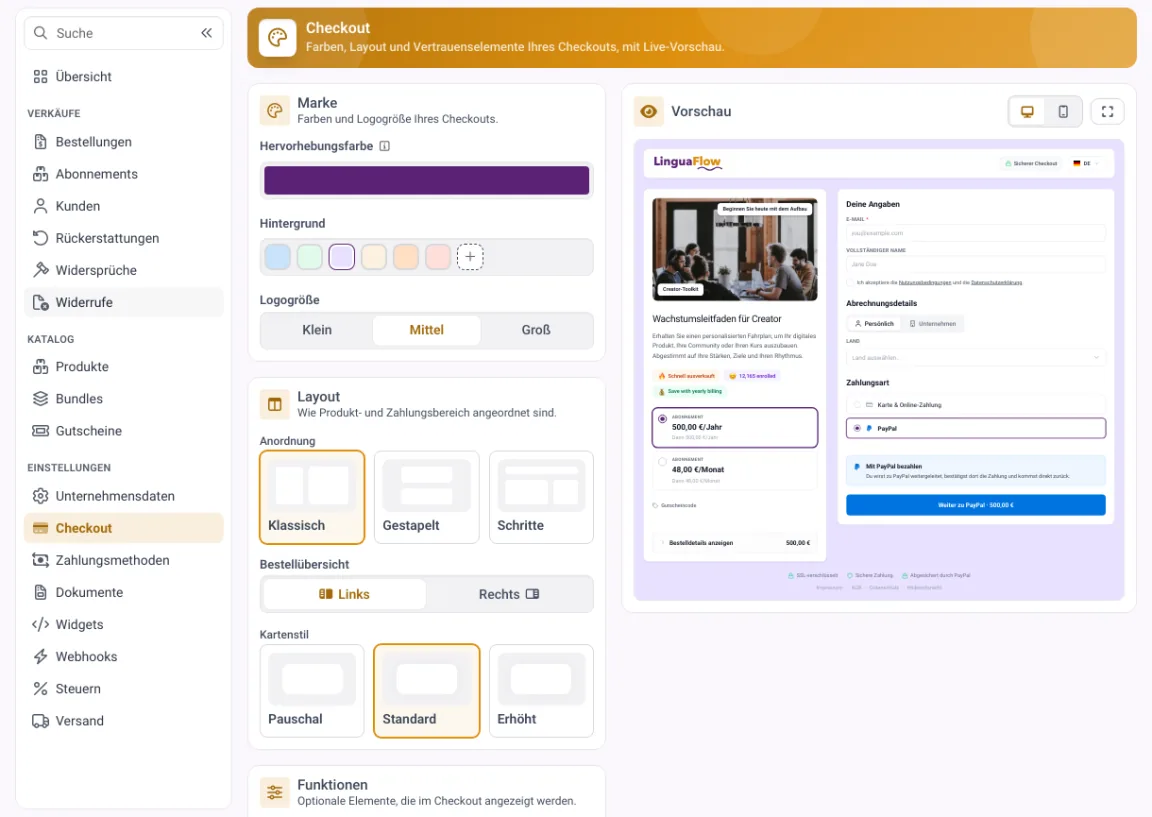Click the E-Mail field in preview
Image resolution: width=1152 pixels, height=817 pixels.
point(976,233)
